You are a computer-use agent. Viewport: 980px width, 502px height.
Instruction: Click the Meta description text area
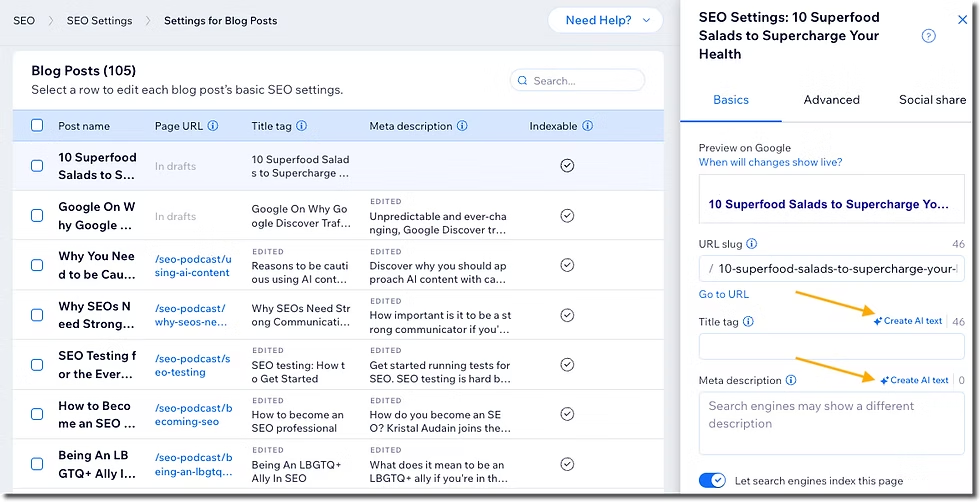point(831,423)
